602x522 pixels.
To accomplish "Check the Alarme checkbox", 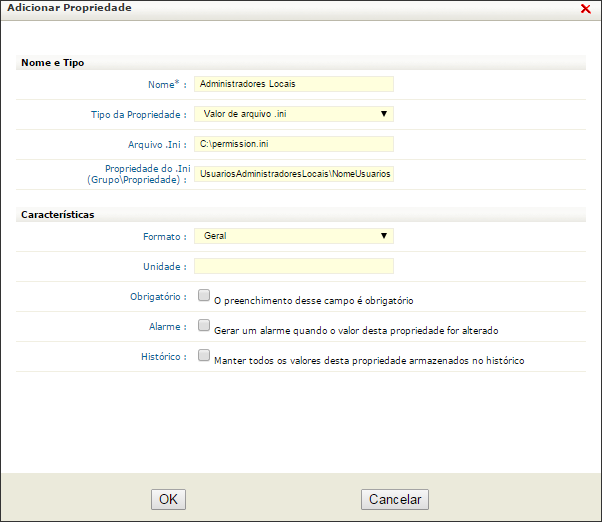I will [x=204, y=325].
